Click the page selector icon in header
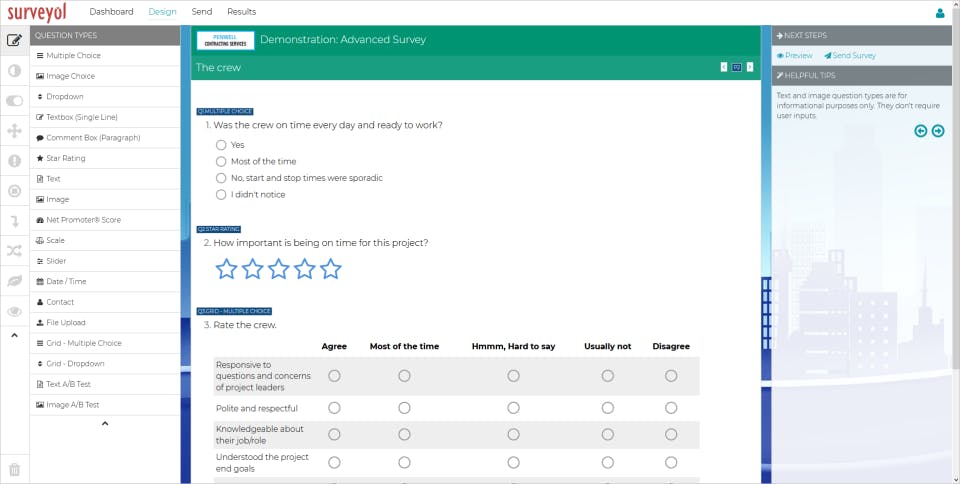This screenshot has height=484, width=960. pyautogui.click(x=737, y=67)
